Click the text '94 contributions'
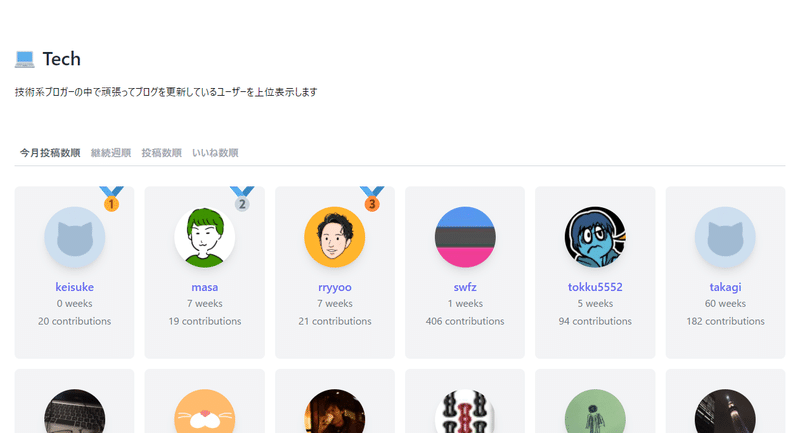Image resolution: width=800 pixels, height=433 pixels. (x=595, y=321)
